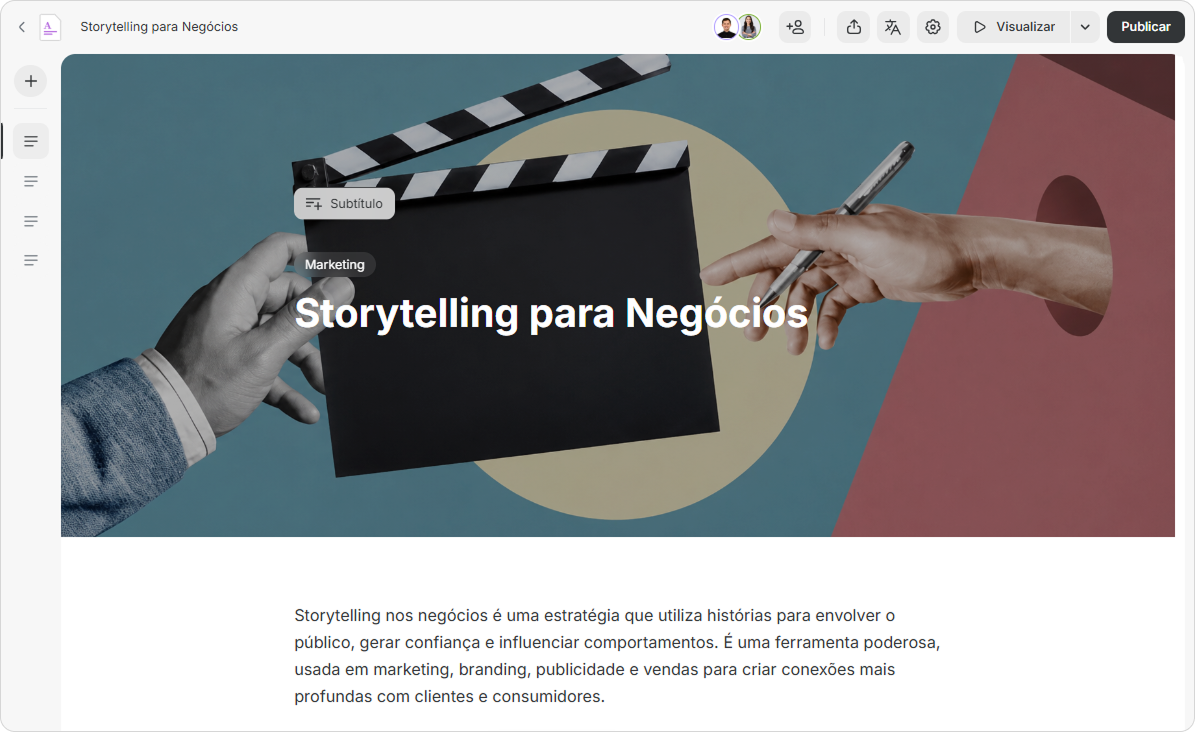Screen dimensions: 1195x732
Task: Click the document title in top bar
Action: point(159,27)
